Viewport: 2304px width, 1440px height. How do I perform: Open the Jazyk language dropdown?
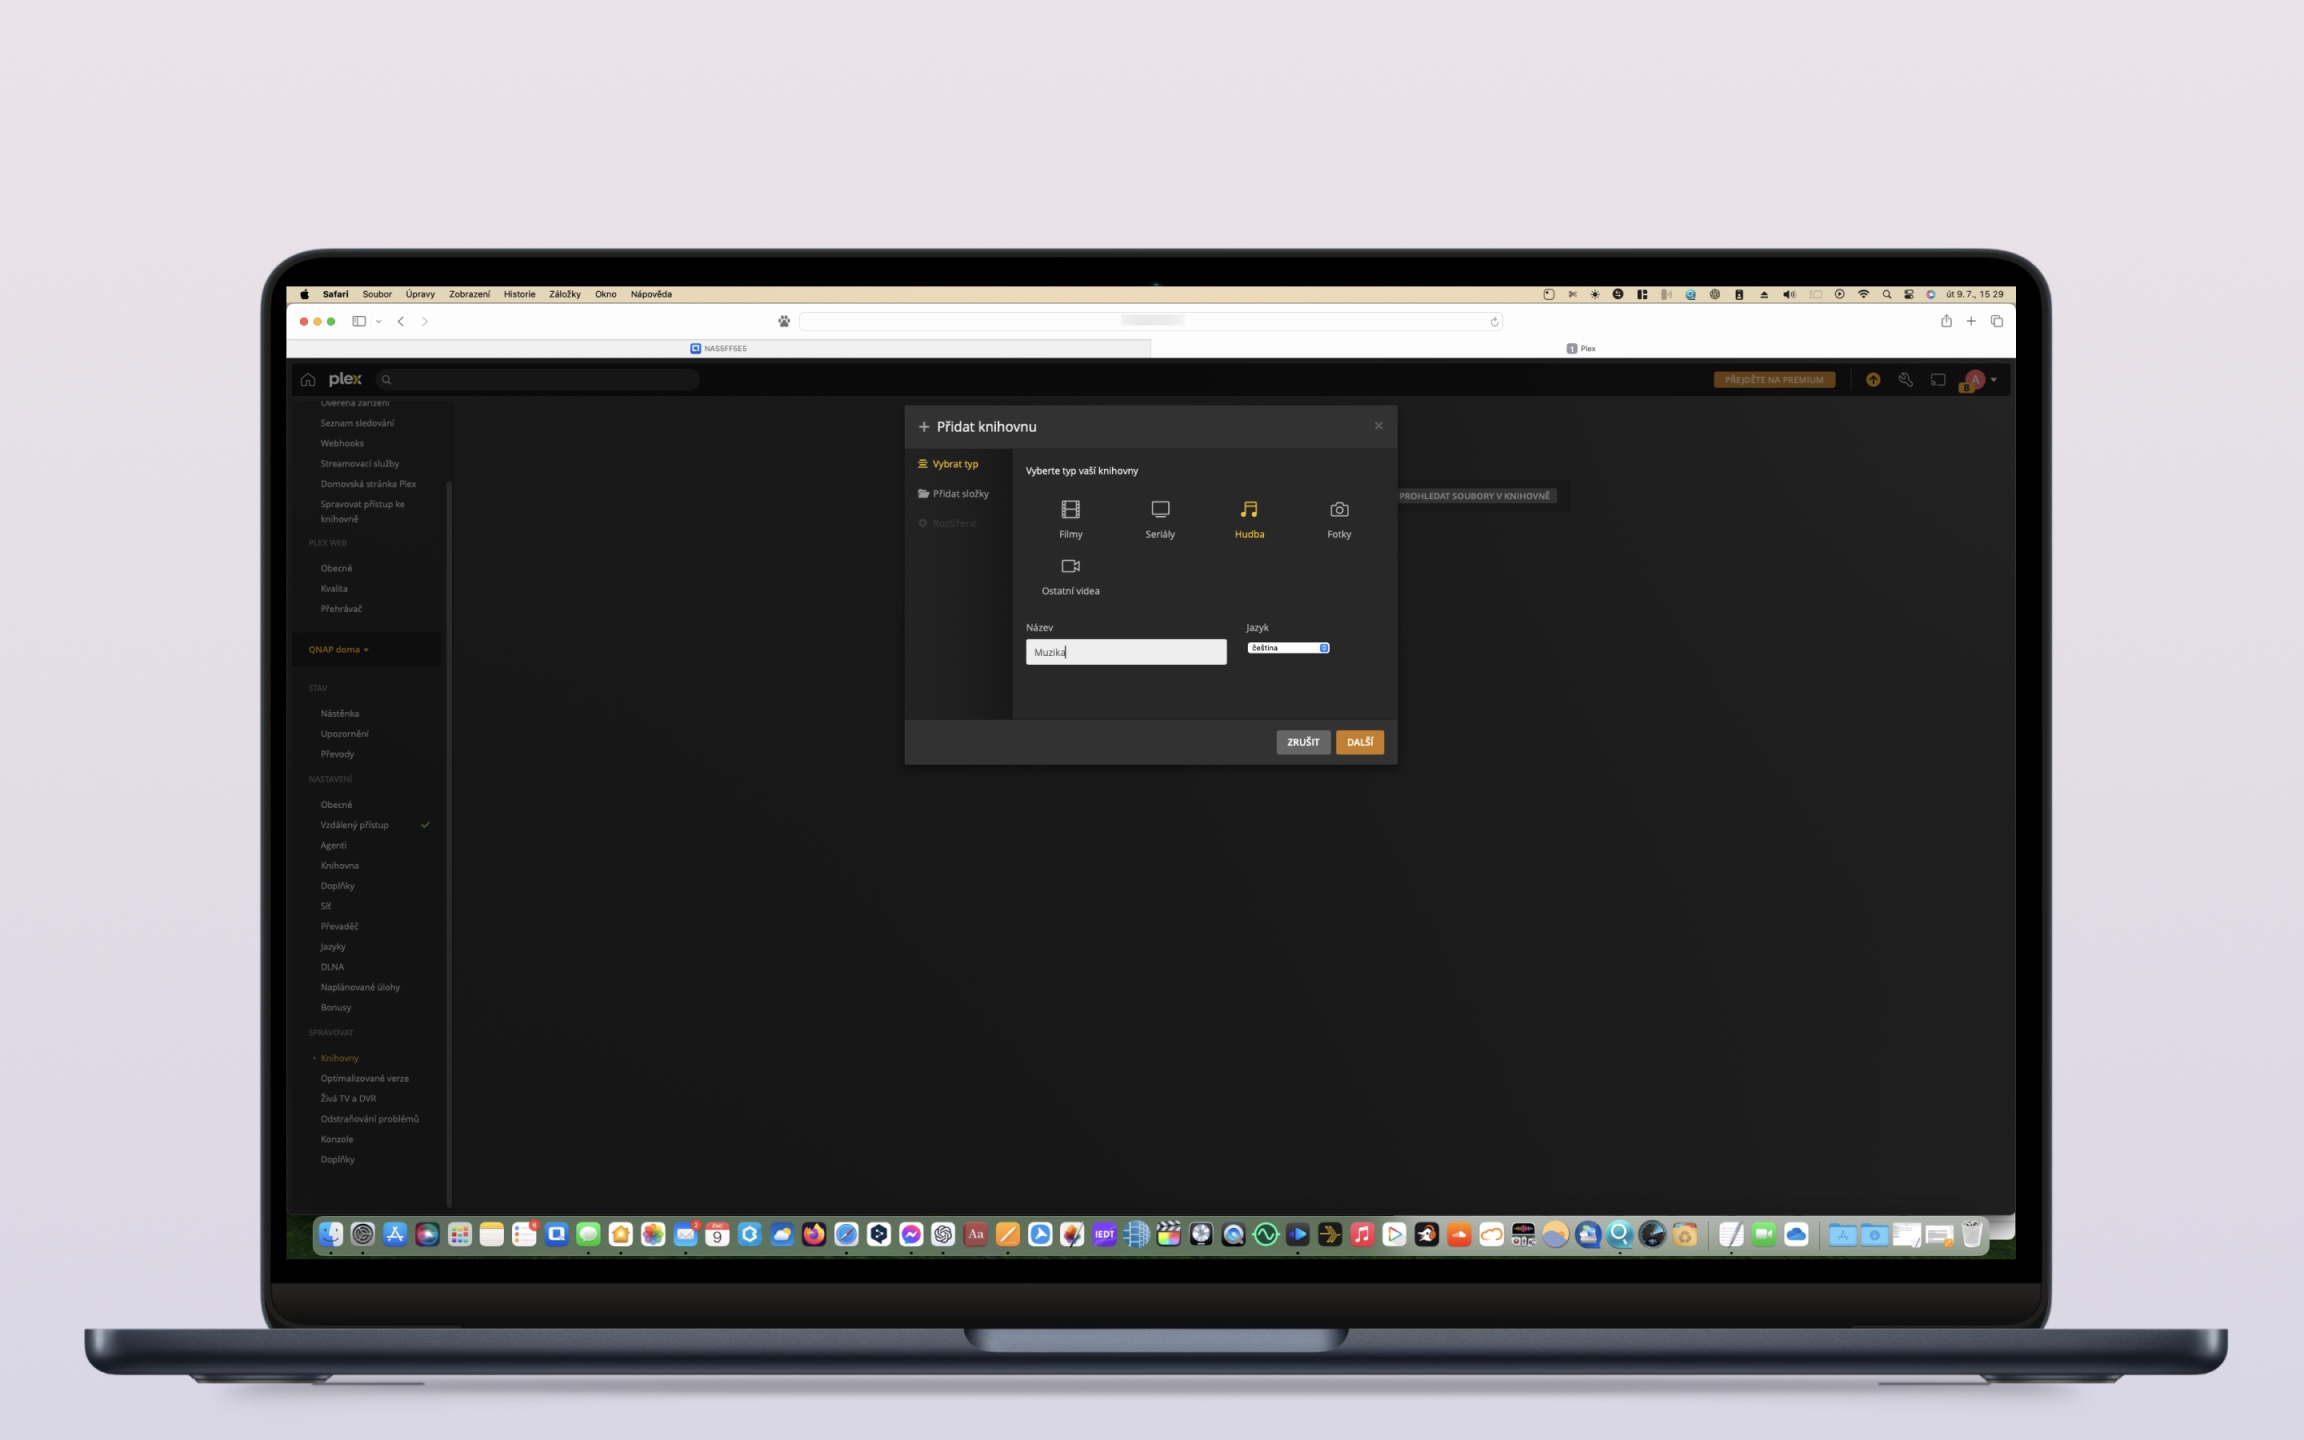click(1288, 648)
